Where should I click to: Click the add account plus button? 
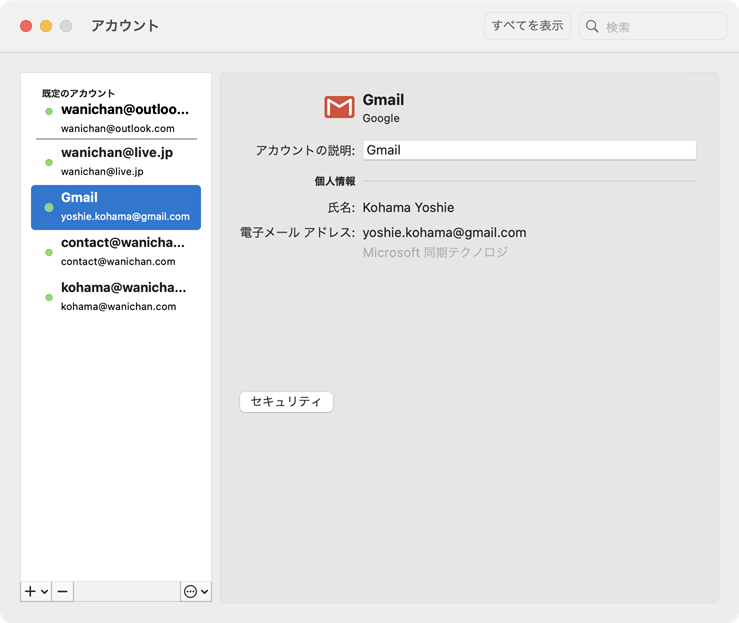[30, 591]
